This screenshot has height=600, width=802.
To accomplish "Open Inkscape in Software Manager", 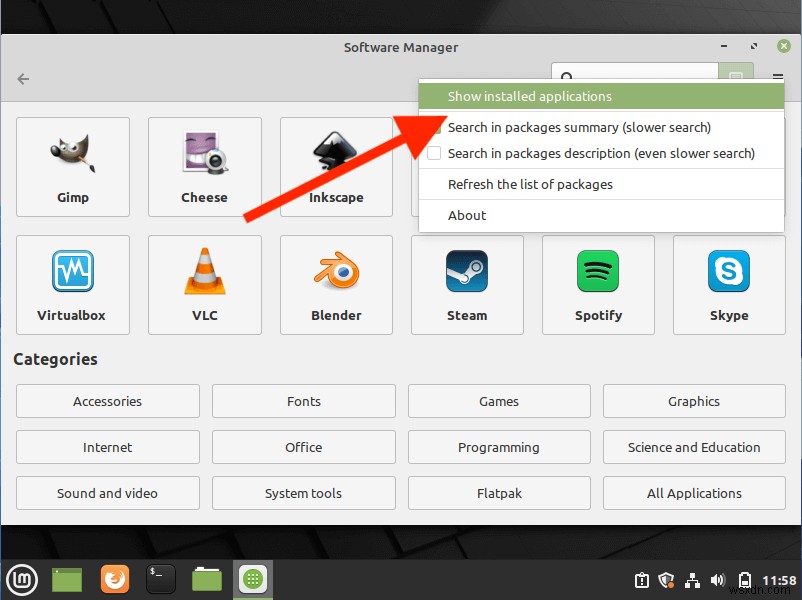I will tap(336, 166).
